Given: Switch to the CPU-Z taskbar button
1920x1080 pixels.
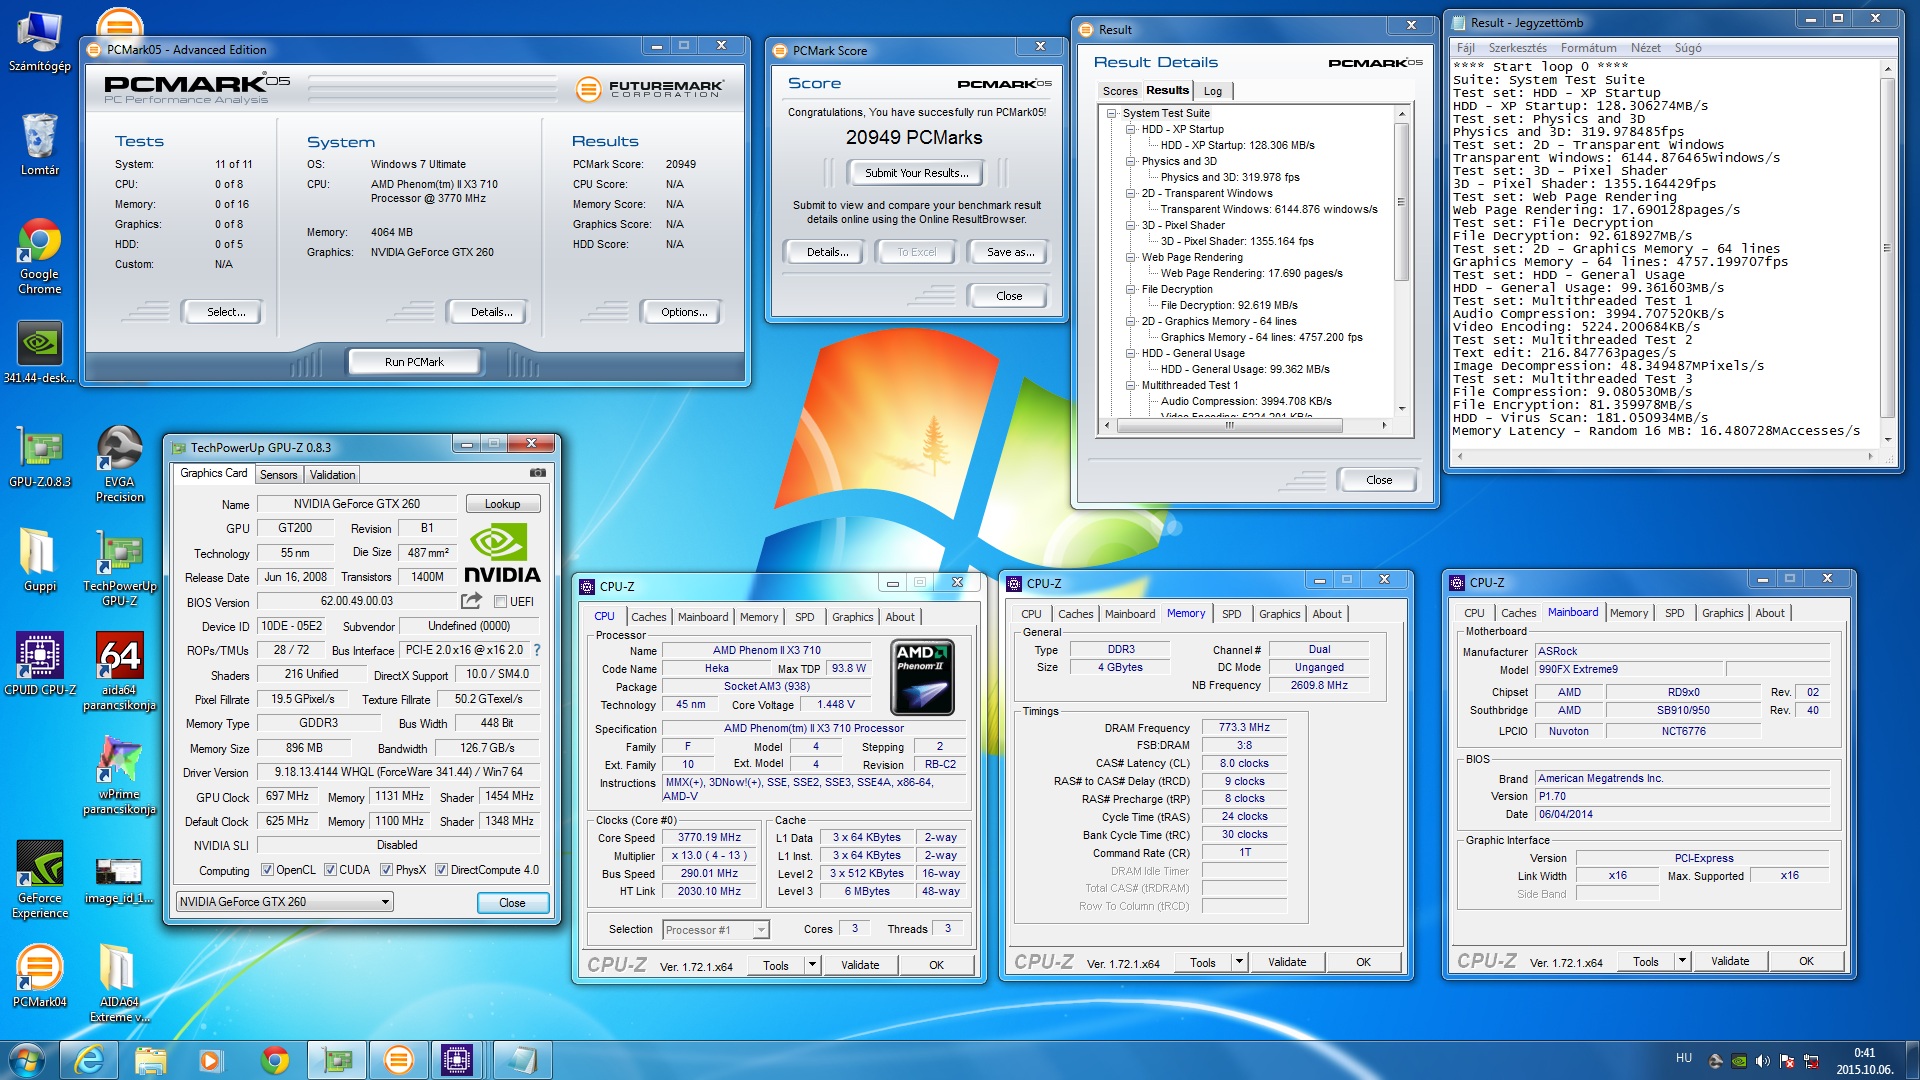Looking at the screenshot, I should click(x=457, y=1060).
